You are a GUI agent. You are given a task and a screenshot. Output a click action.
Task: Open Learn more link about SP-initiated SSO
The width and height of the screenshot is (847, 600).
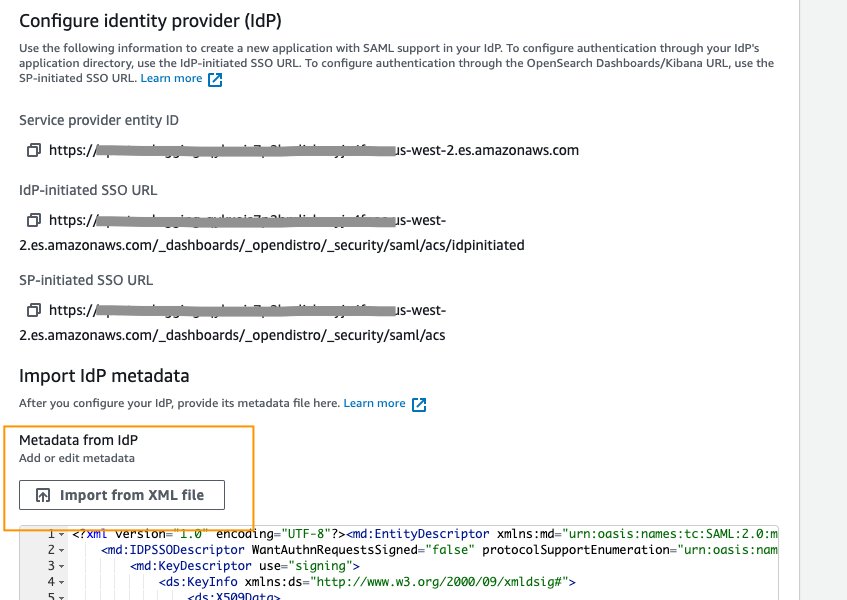171,79
